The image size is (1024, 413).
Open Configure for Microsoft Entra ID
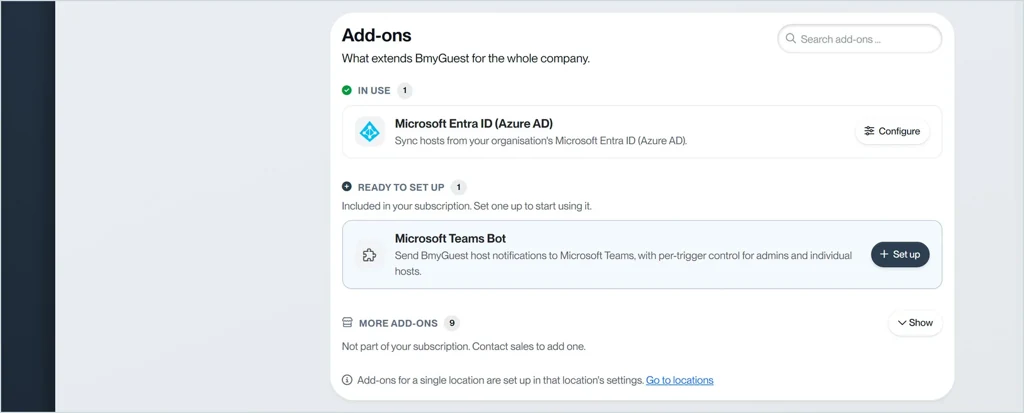pyautogui.click(x=892, y=131)
